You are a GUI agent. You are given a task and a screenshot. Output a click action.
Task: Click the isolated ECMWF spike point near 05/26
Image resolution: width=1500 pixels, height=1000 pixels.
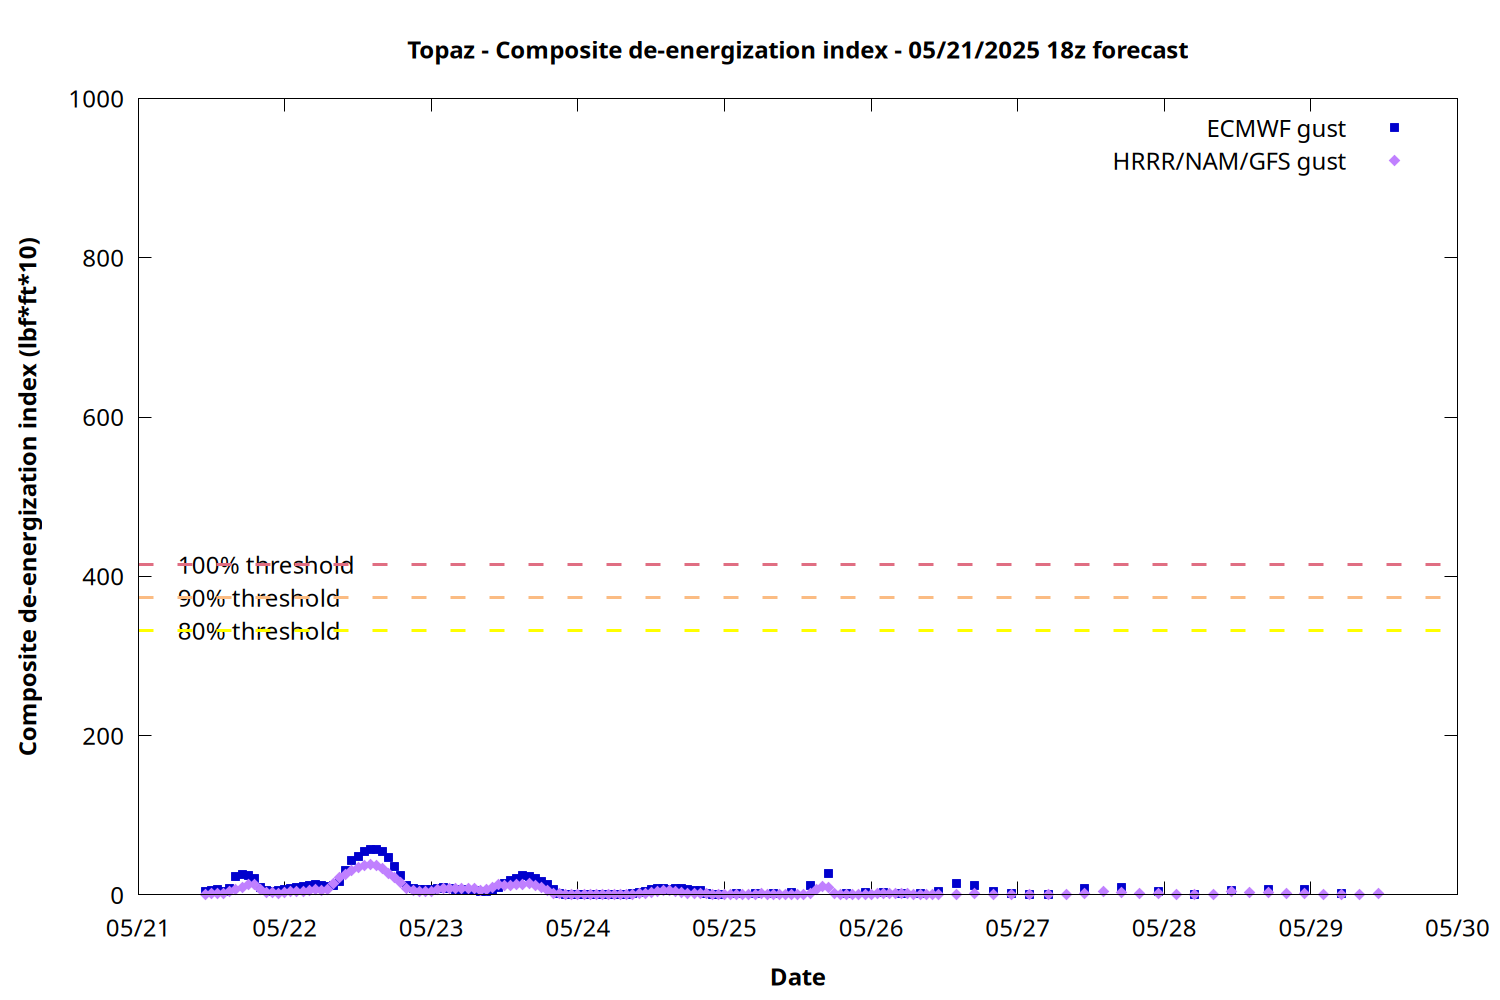[828, 874]
